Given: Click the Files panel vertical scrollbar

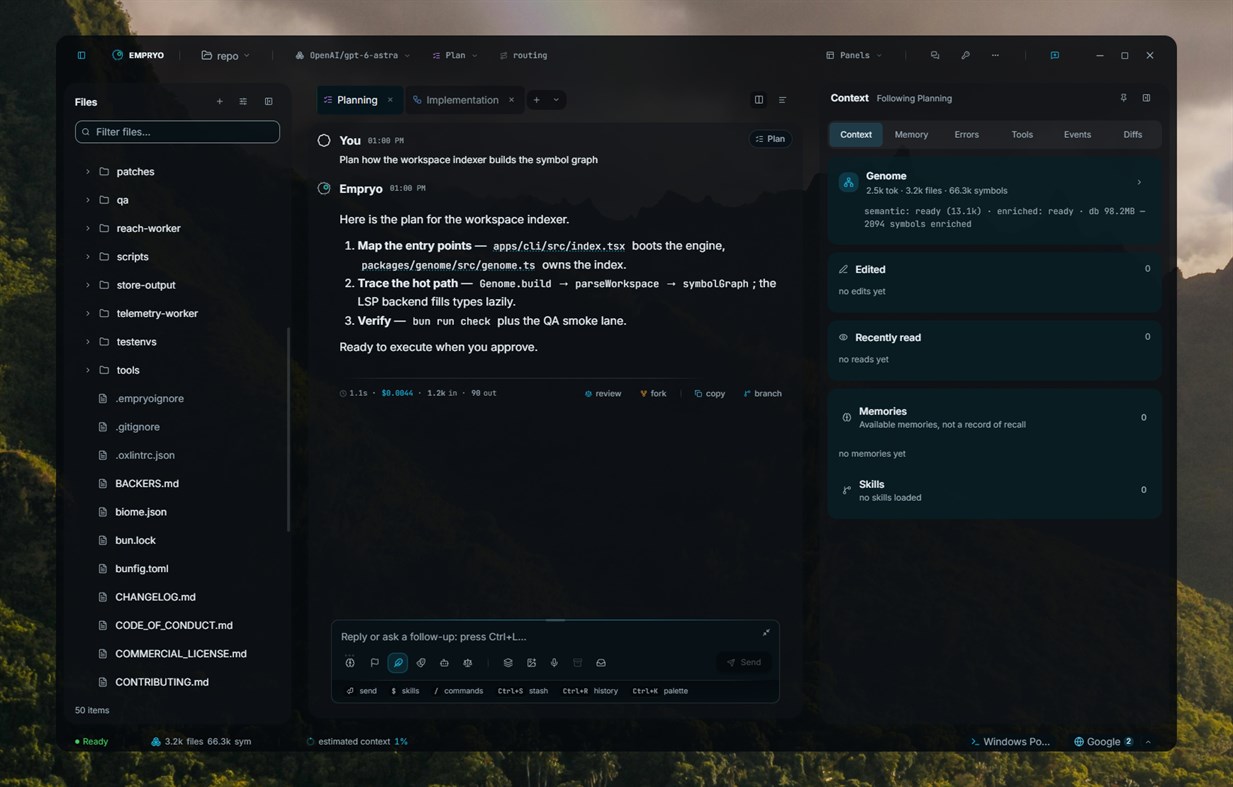Looking at the screenshot, I should tap(288, 430).
